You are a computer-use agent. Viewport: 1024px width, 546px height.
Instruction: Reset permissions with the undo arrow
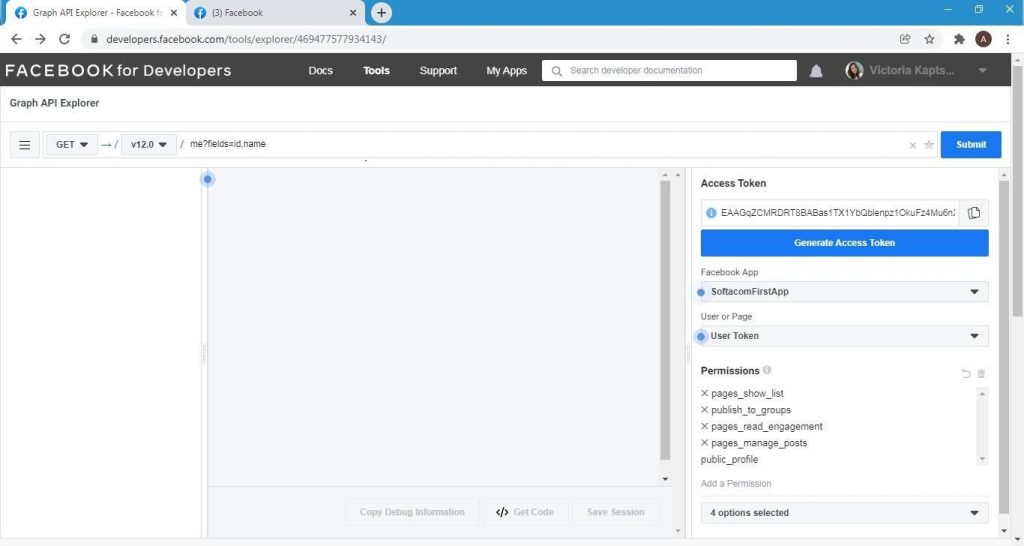(x=966, y=374)
